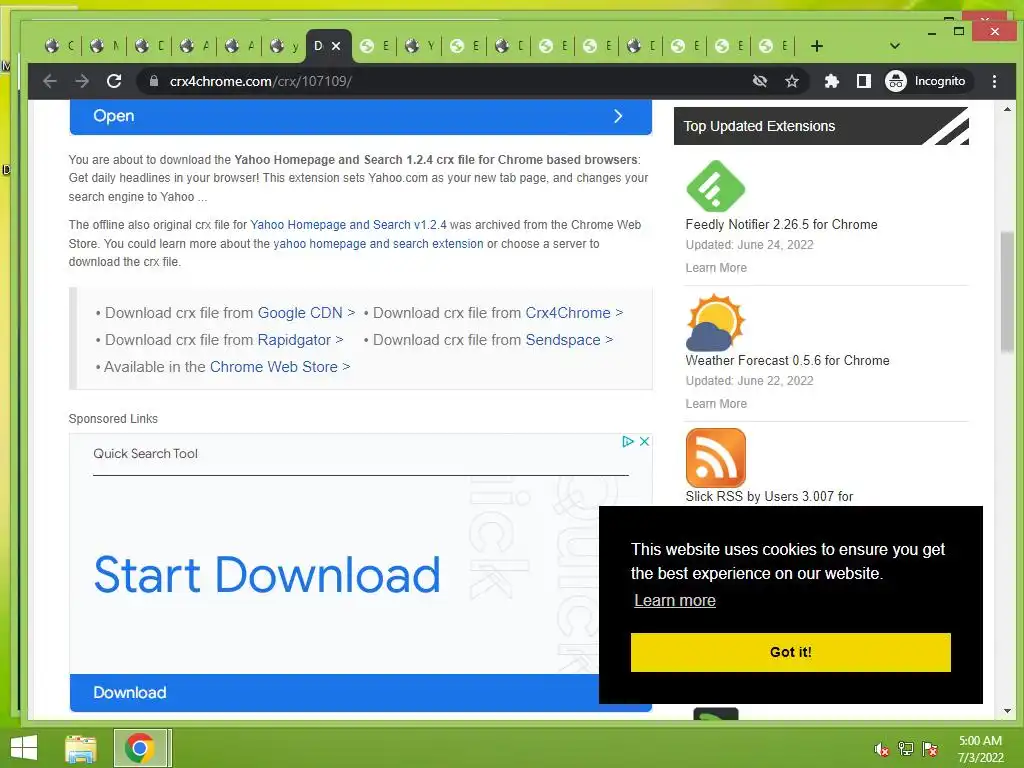Click Learn more in the cookie notice
The width and height of the screenshot is (1024, 768).
pos(675,600)
